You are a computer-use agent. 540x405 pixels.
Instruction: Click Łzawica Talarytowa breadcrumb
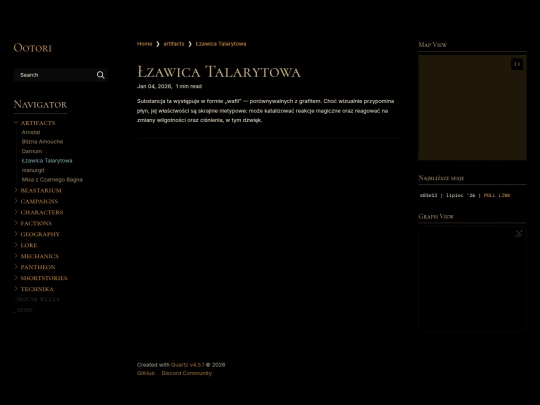[x=221, y=44]
